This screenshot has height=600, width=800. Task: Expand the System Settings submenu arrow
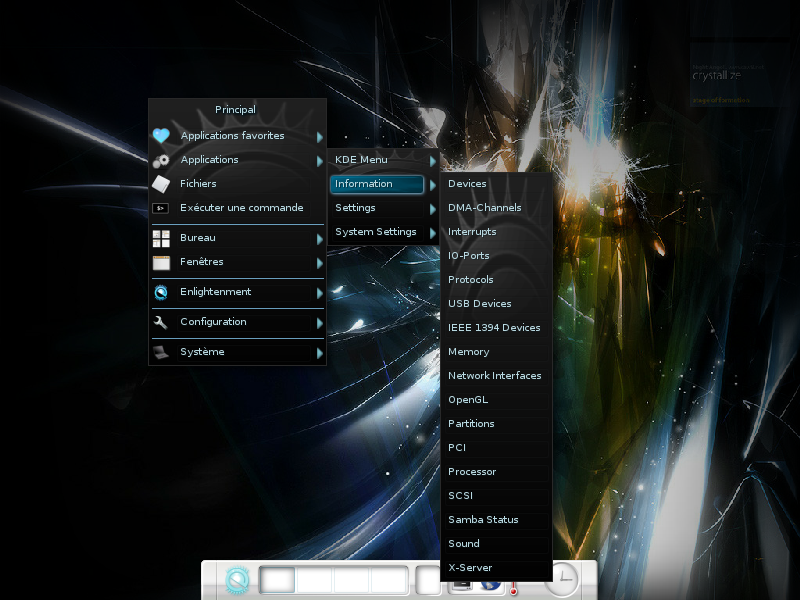pos(433,232)
